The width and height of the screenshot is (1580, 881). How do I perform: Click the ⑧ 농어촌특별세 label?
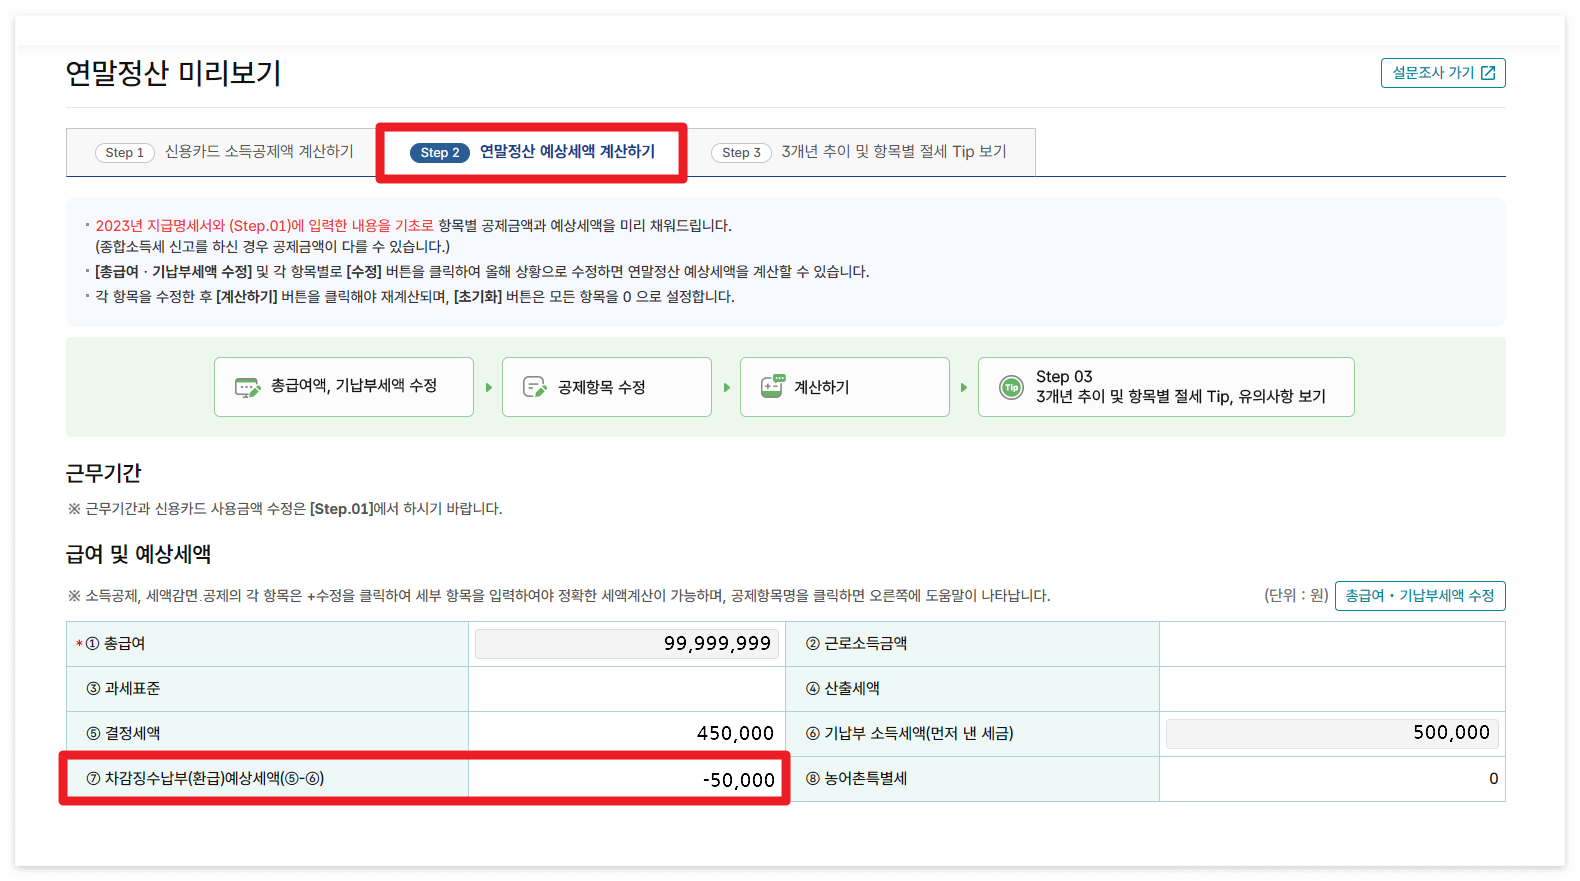857,779
